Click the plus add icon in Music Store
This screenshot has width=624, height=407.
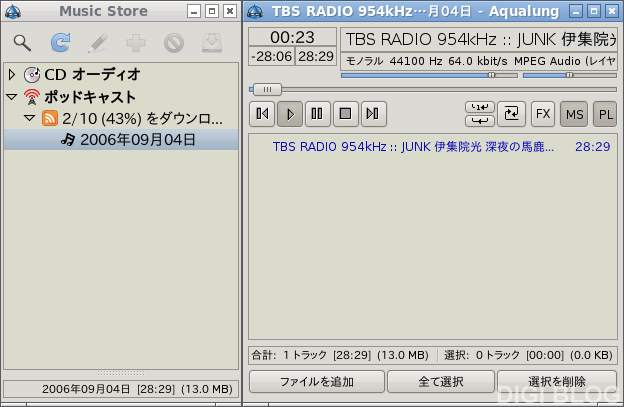136,43
